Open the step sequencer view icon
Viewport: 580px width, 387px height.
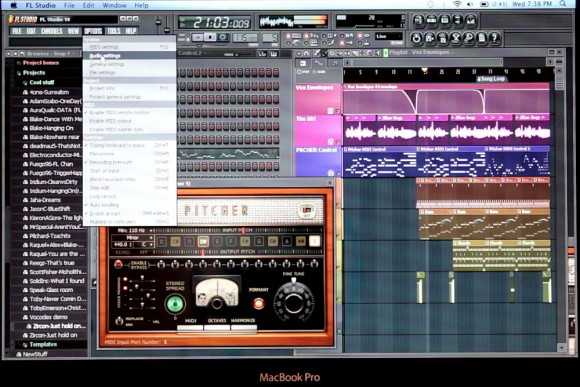click(x=431, y=21)
